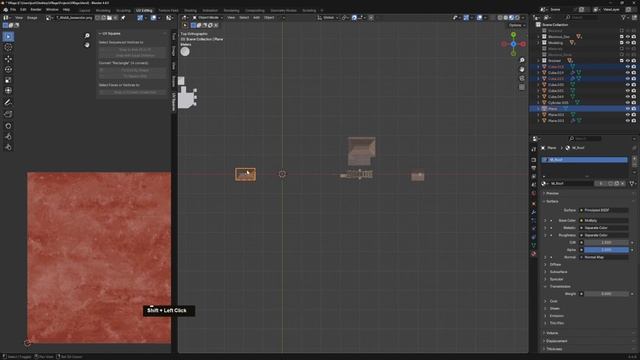Screen dimensions: 640x360
Task: Activate the Scale tool in UV editor
Action: [8, 80]
